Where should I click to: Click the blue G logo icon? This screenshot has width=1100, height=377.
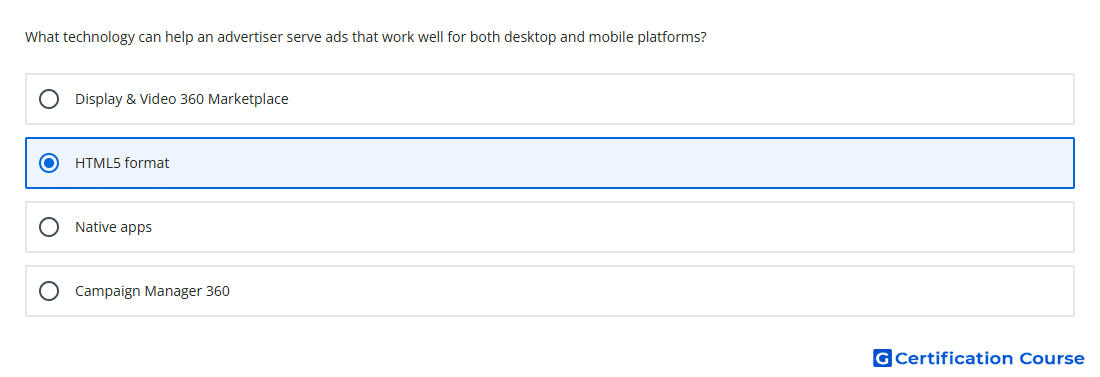pos(882,358)
